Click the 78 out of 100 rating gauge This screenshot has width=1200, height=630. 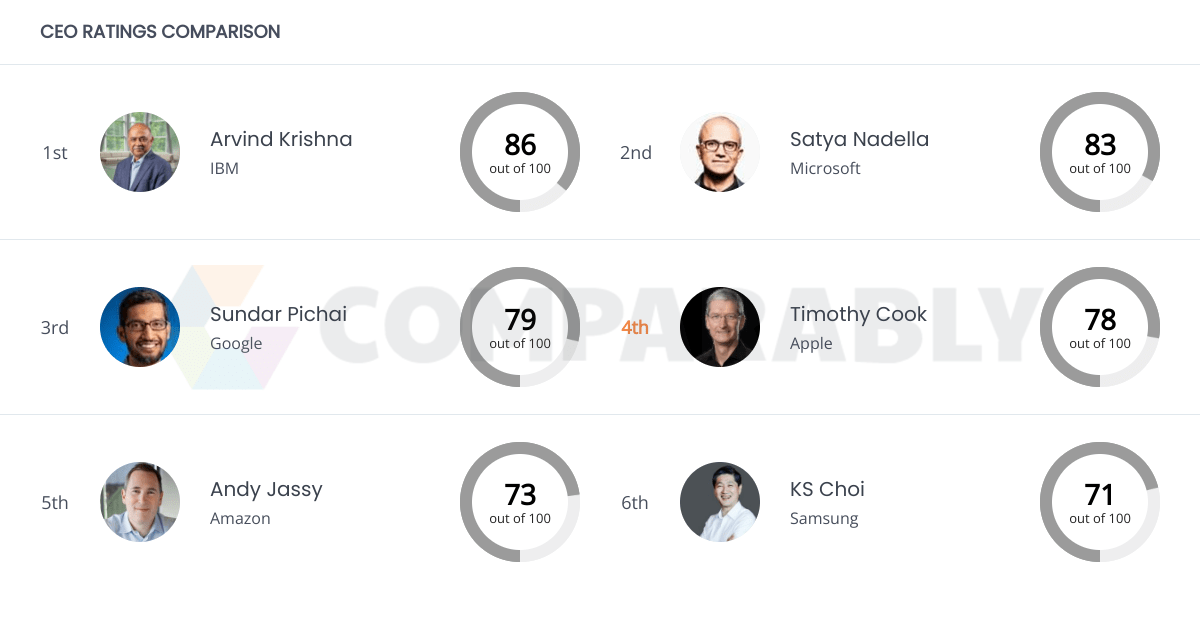coord(1100,327)
